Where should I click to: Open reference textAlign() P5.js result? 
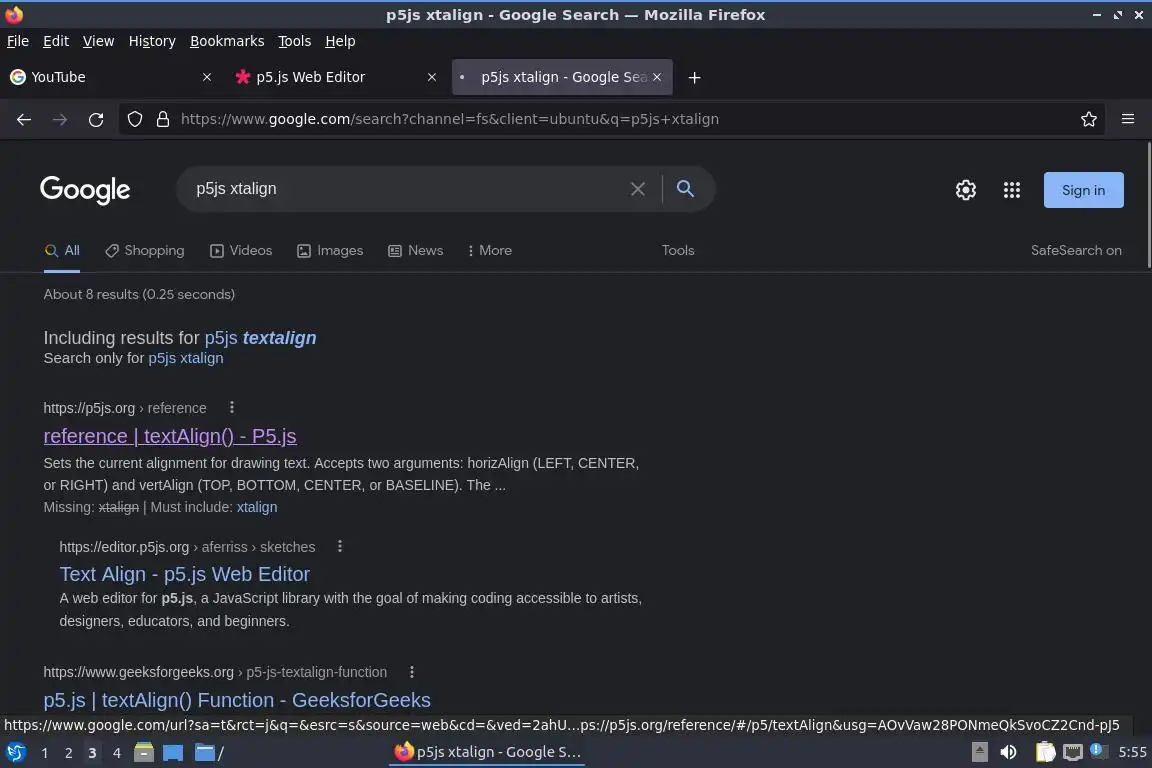tap(170, 437)
